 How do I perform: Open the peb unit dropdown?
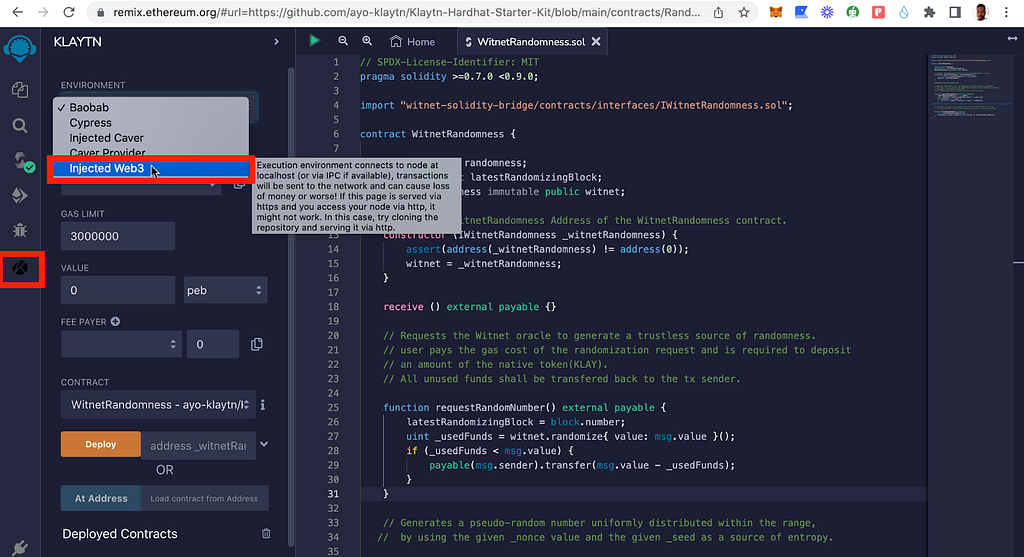[225, 290]
